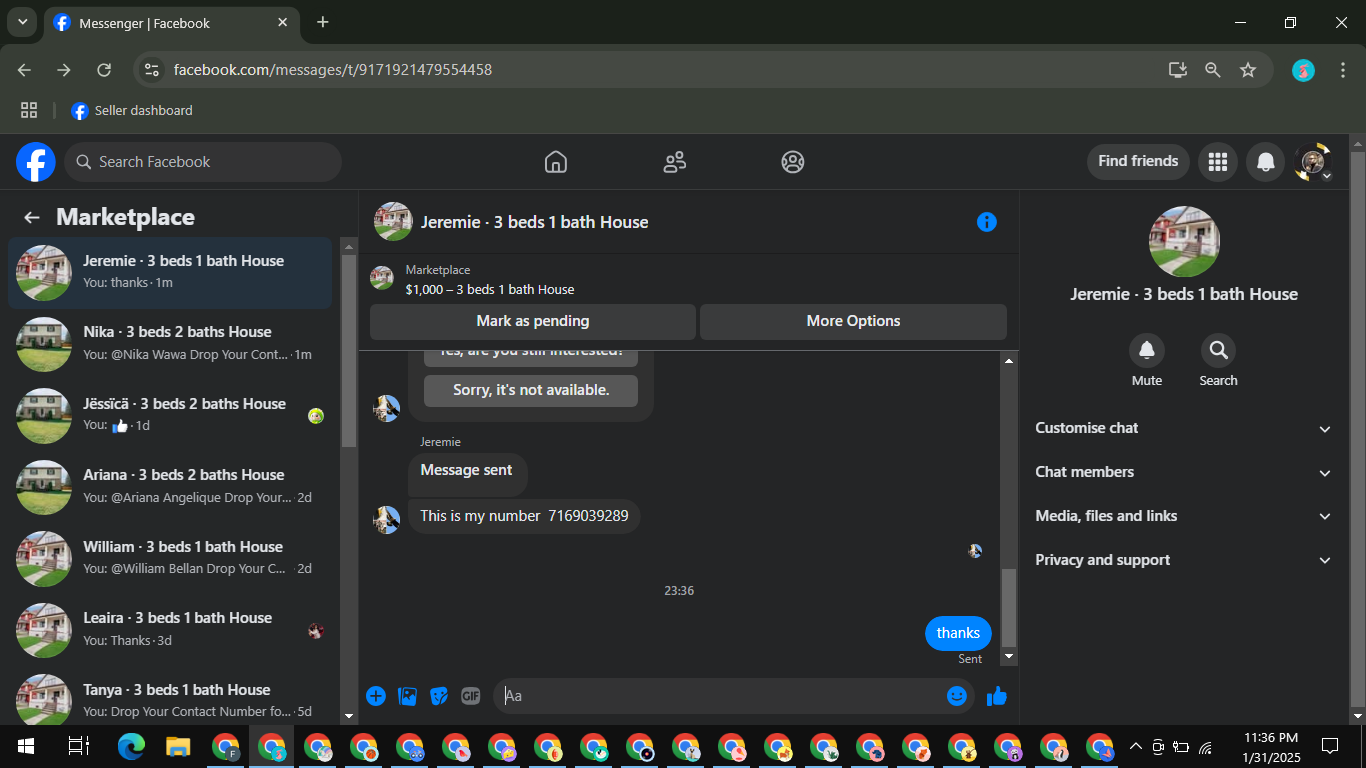Expand the Customise chat section
The image size is (1366, 768).
[1184, 428]
